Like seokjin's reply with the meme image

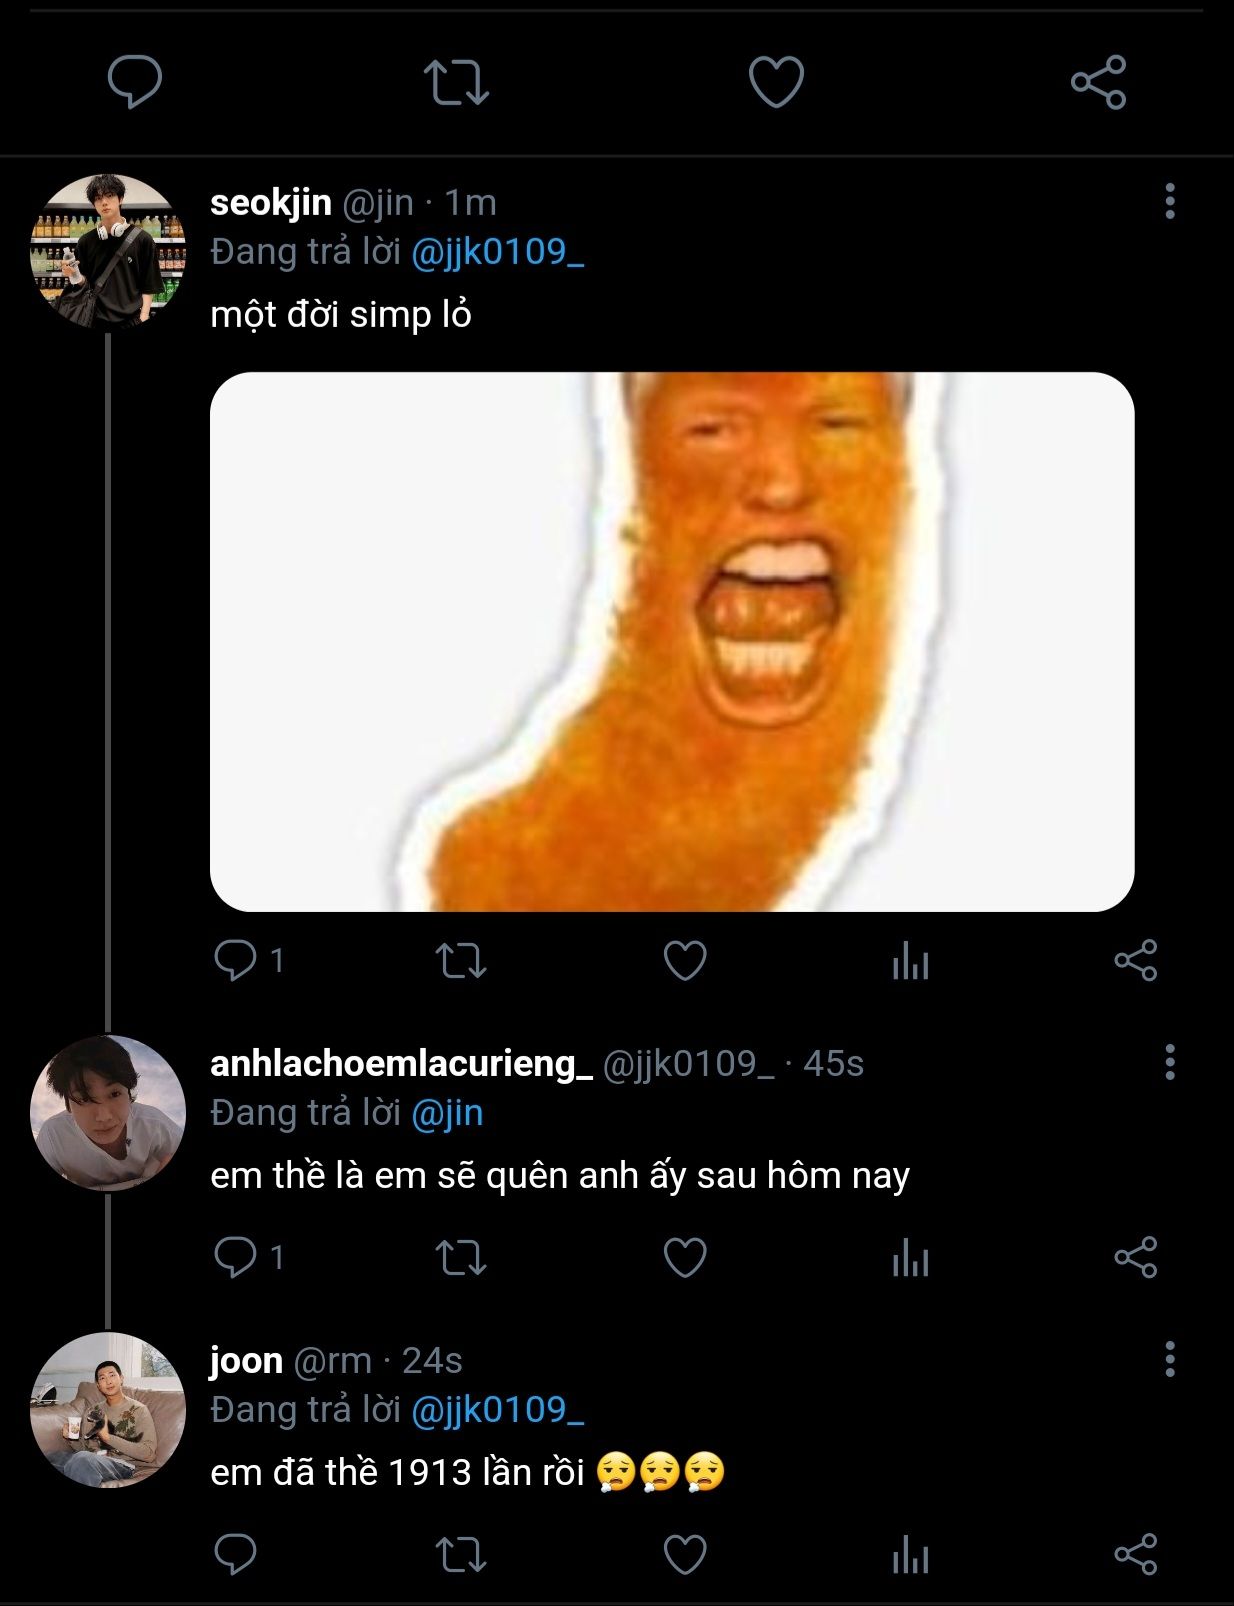click(685, 961)
